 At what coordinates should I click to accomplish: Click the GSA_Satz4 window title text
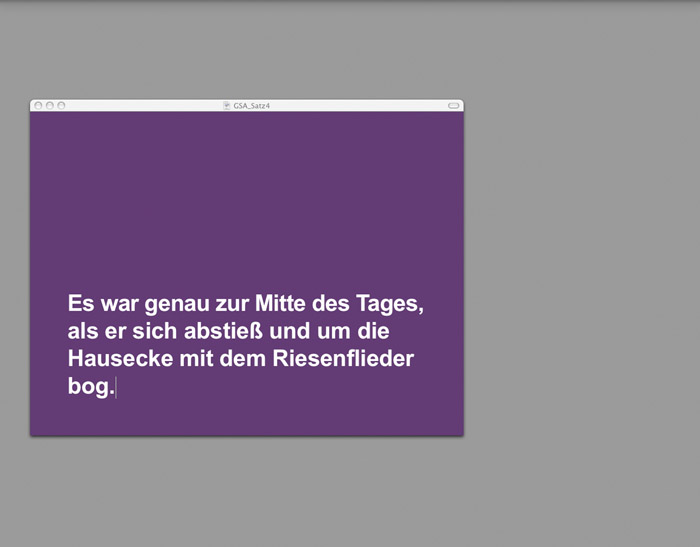click(251, 106)
